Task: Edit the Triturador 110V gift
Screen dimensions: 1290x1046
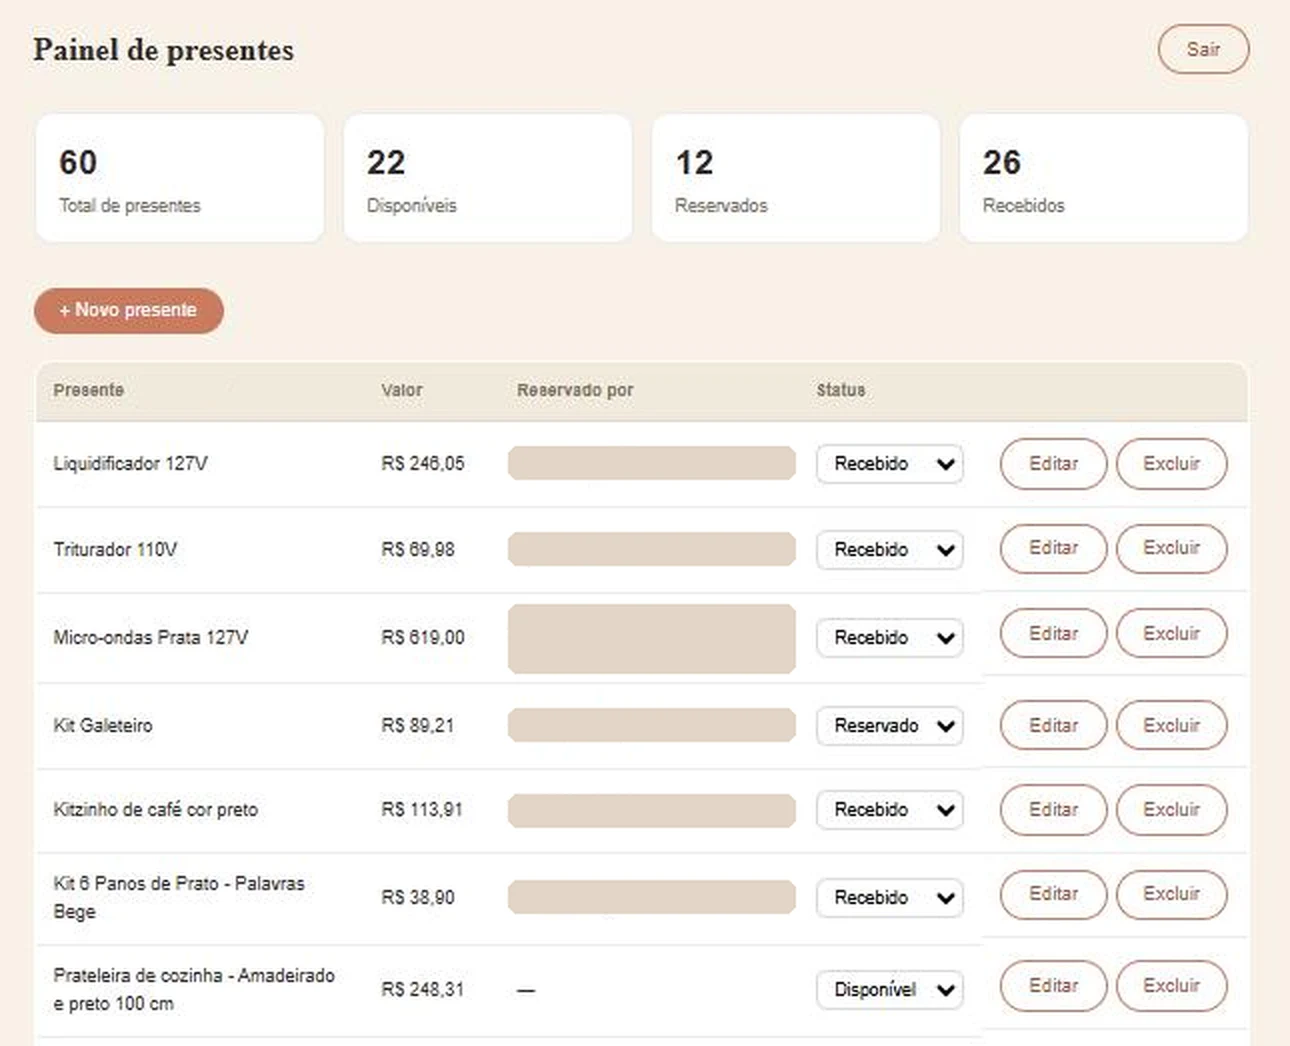Action: pos(1053,548)
